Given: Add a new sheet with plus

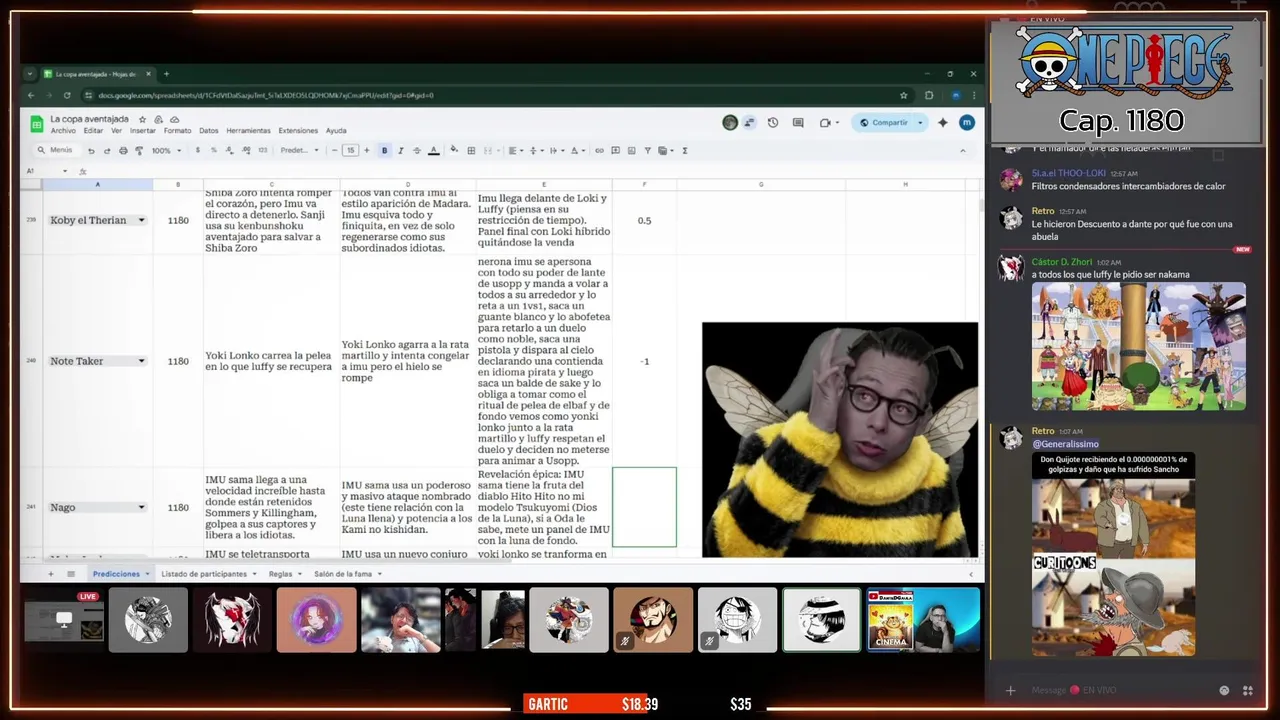Looking at the screenshot, I should tap(50, 574).
